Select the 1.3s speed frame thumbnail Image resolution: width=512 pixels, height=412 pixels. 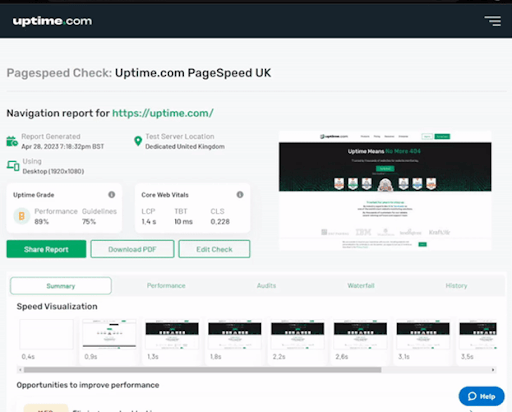click(172, 334)
